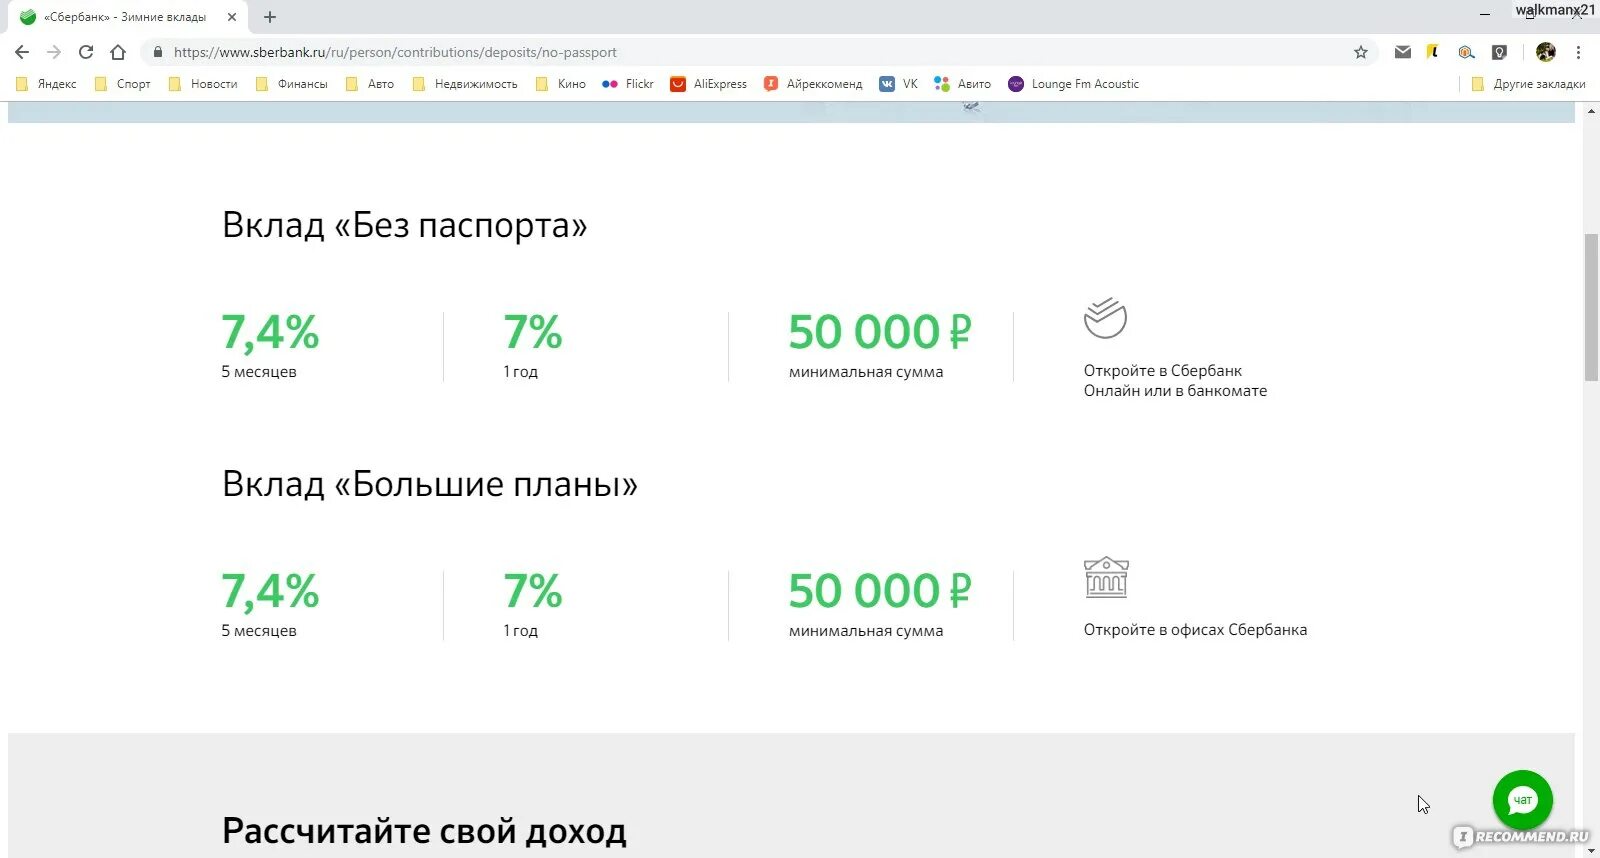Open the orange magnifier search extension
The height and width of the screenshot is (858, 1600).
tap(1466, 52)
